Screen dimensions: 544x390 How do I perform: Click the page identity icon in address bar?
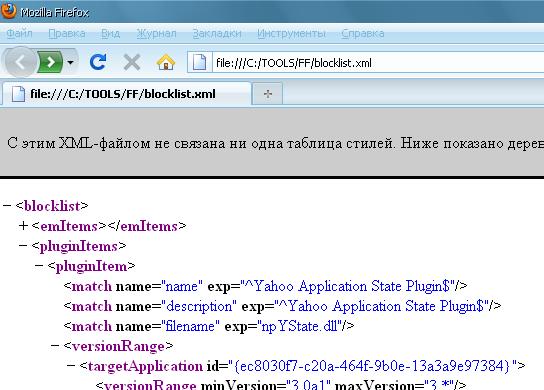[x=199, y=62]
